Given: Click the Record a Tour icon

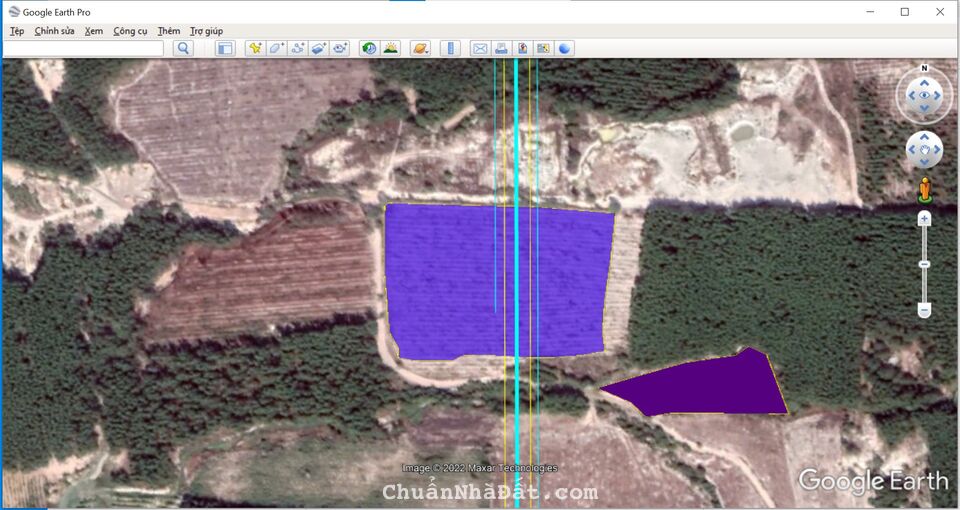Looking at the screenshot, I should pos(340,48).
